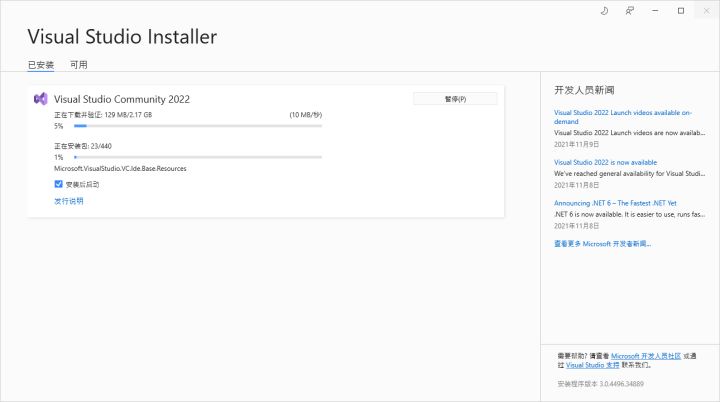Image resolution: width=720 pixels, height=402 pixels.
Task: Click the We've reached general availability summary
Action: pyautogui.click(x=630, y=174)
